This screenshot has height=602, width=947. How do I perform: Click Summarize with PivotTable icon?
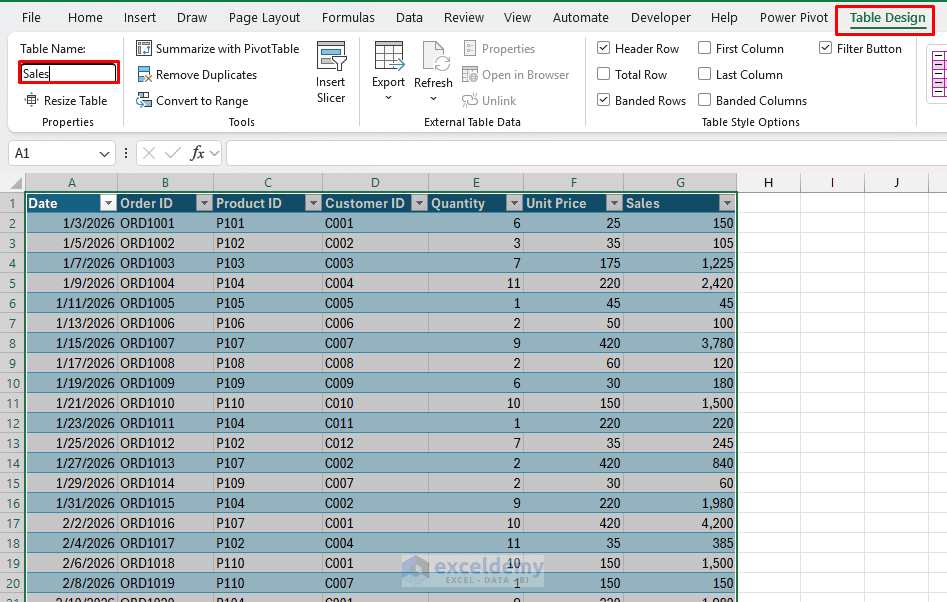144,48
